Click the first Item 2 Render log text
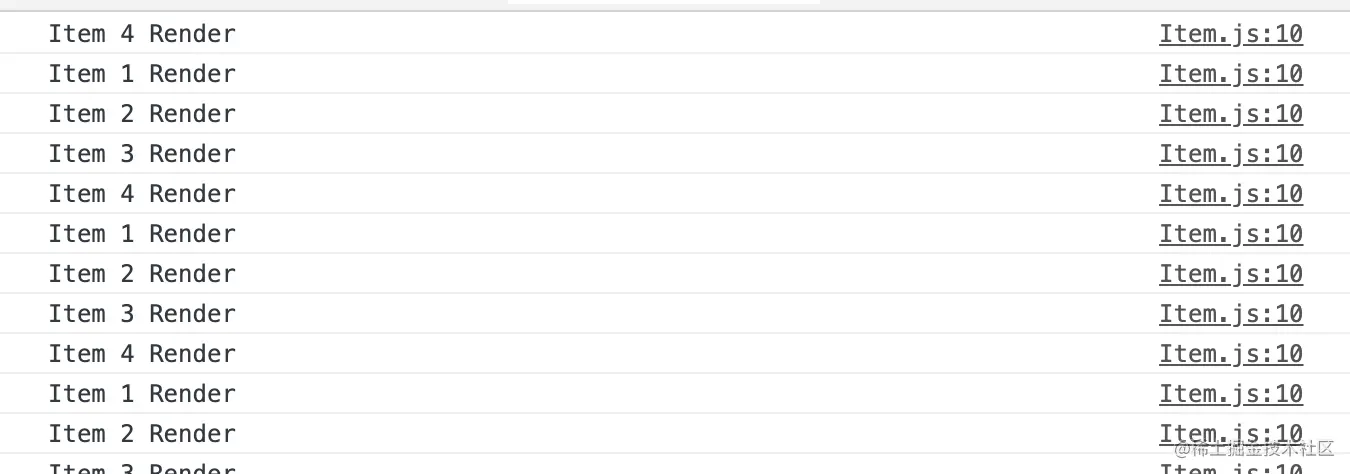The width and height of the screenshot is (1350, 474). click(x=142, y=114)
